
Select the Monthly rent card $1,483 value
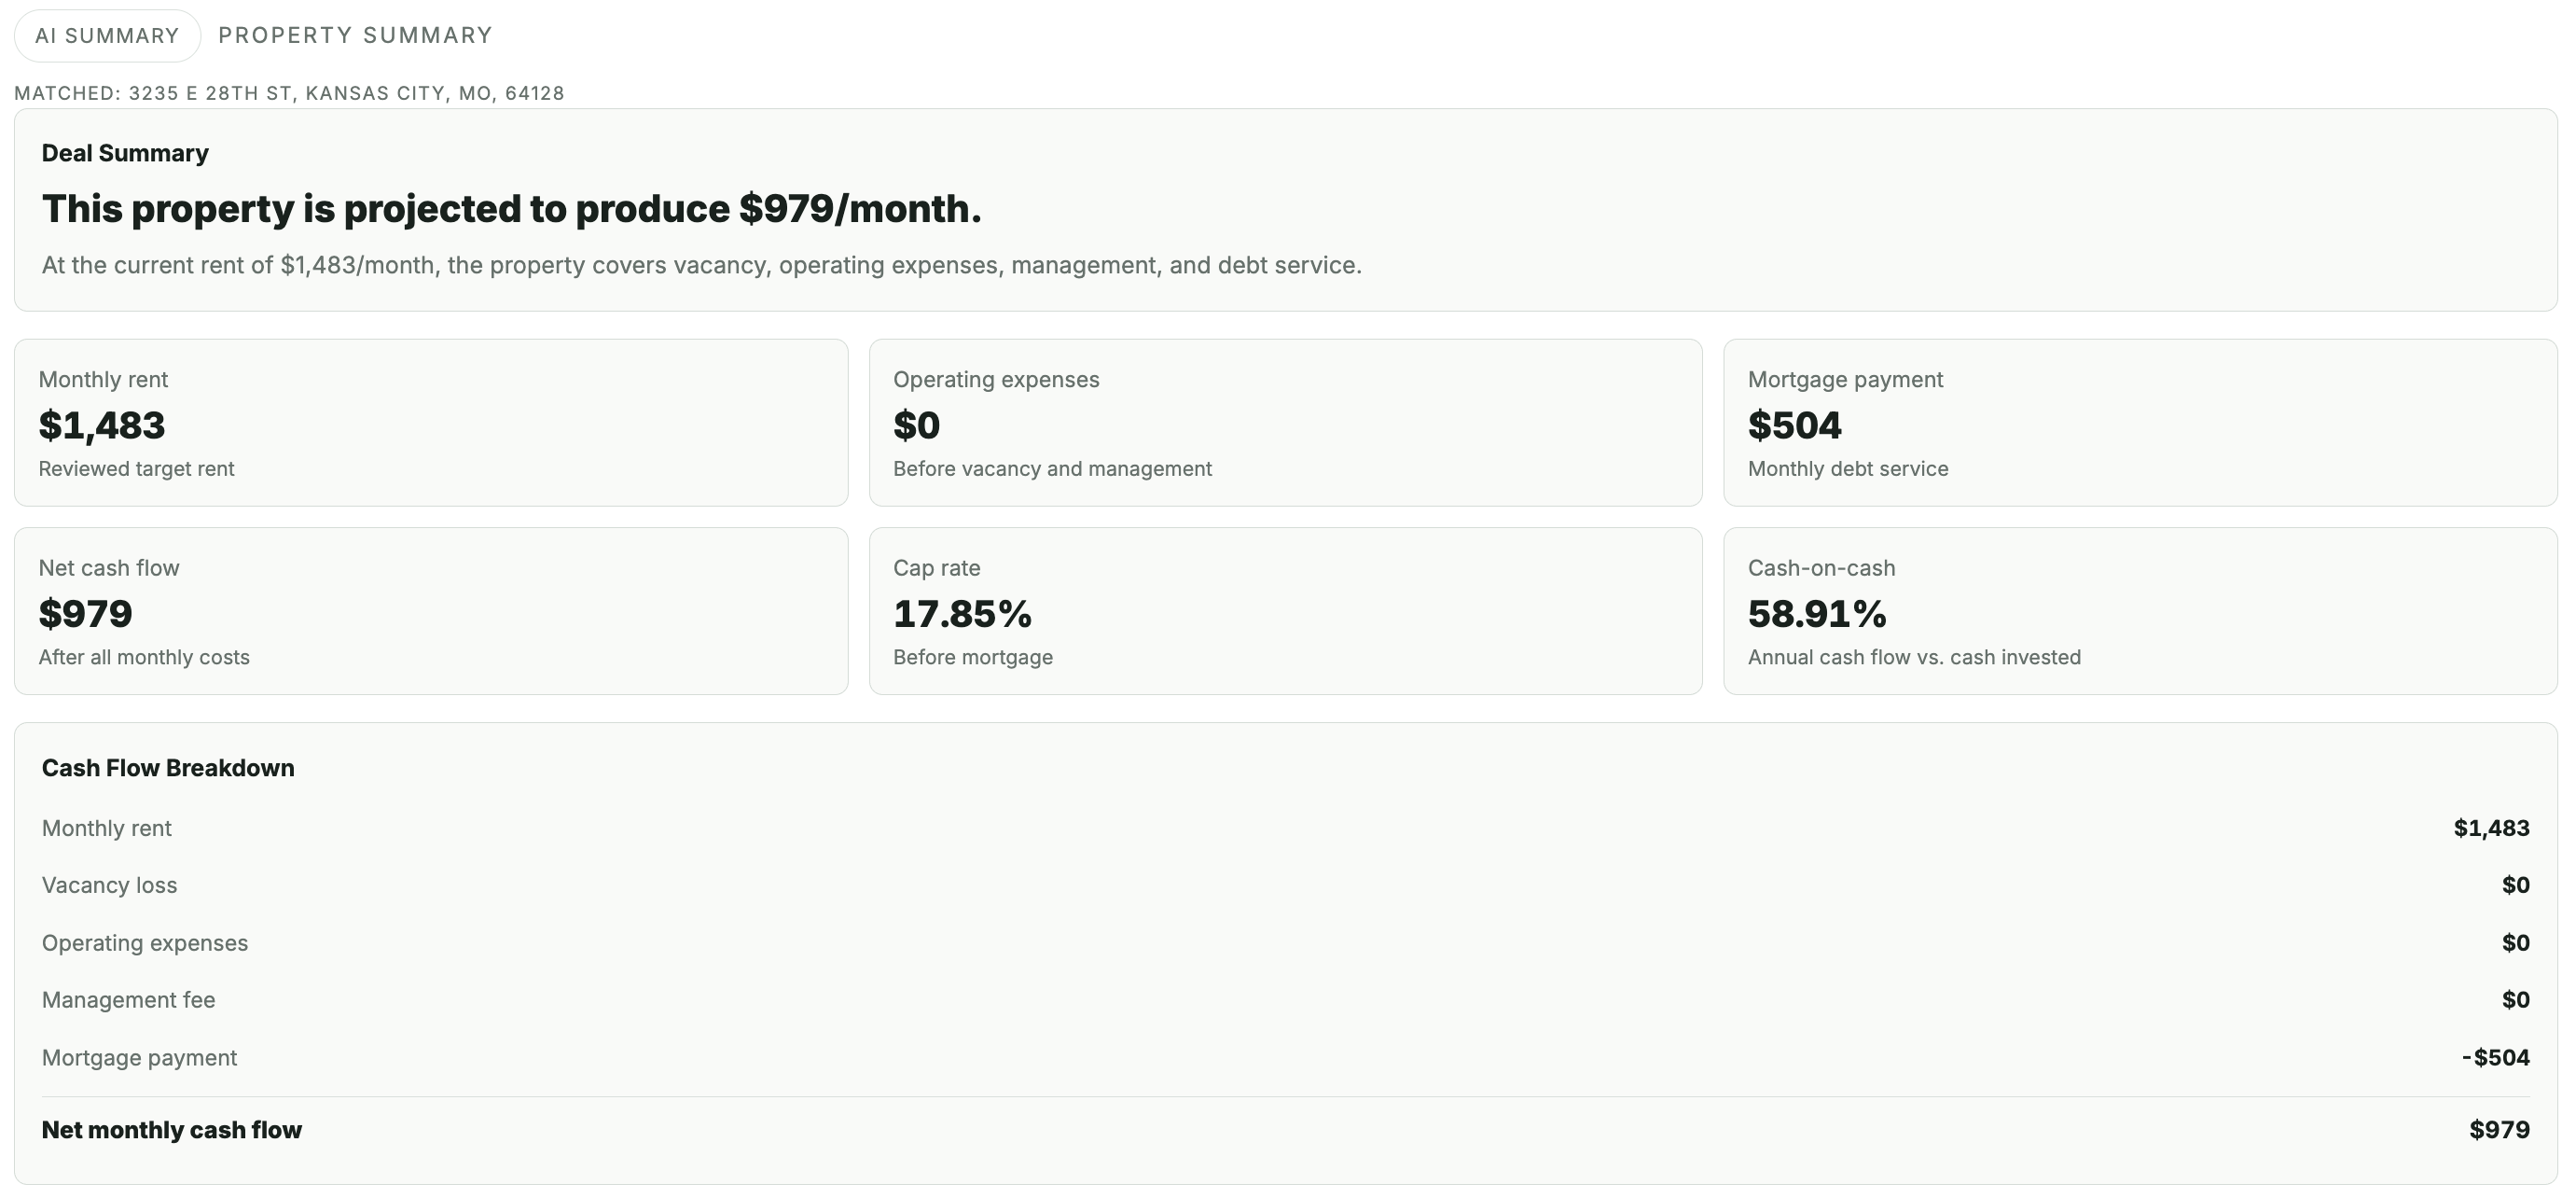click(x=102, y=425)
